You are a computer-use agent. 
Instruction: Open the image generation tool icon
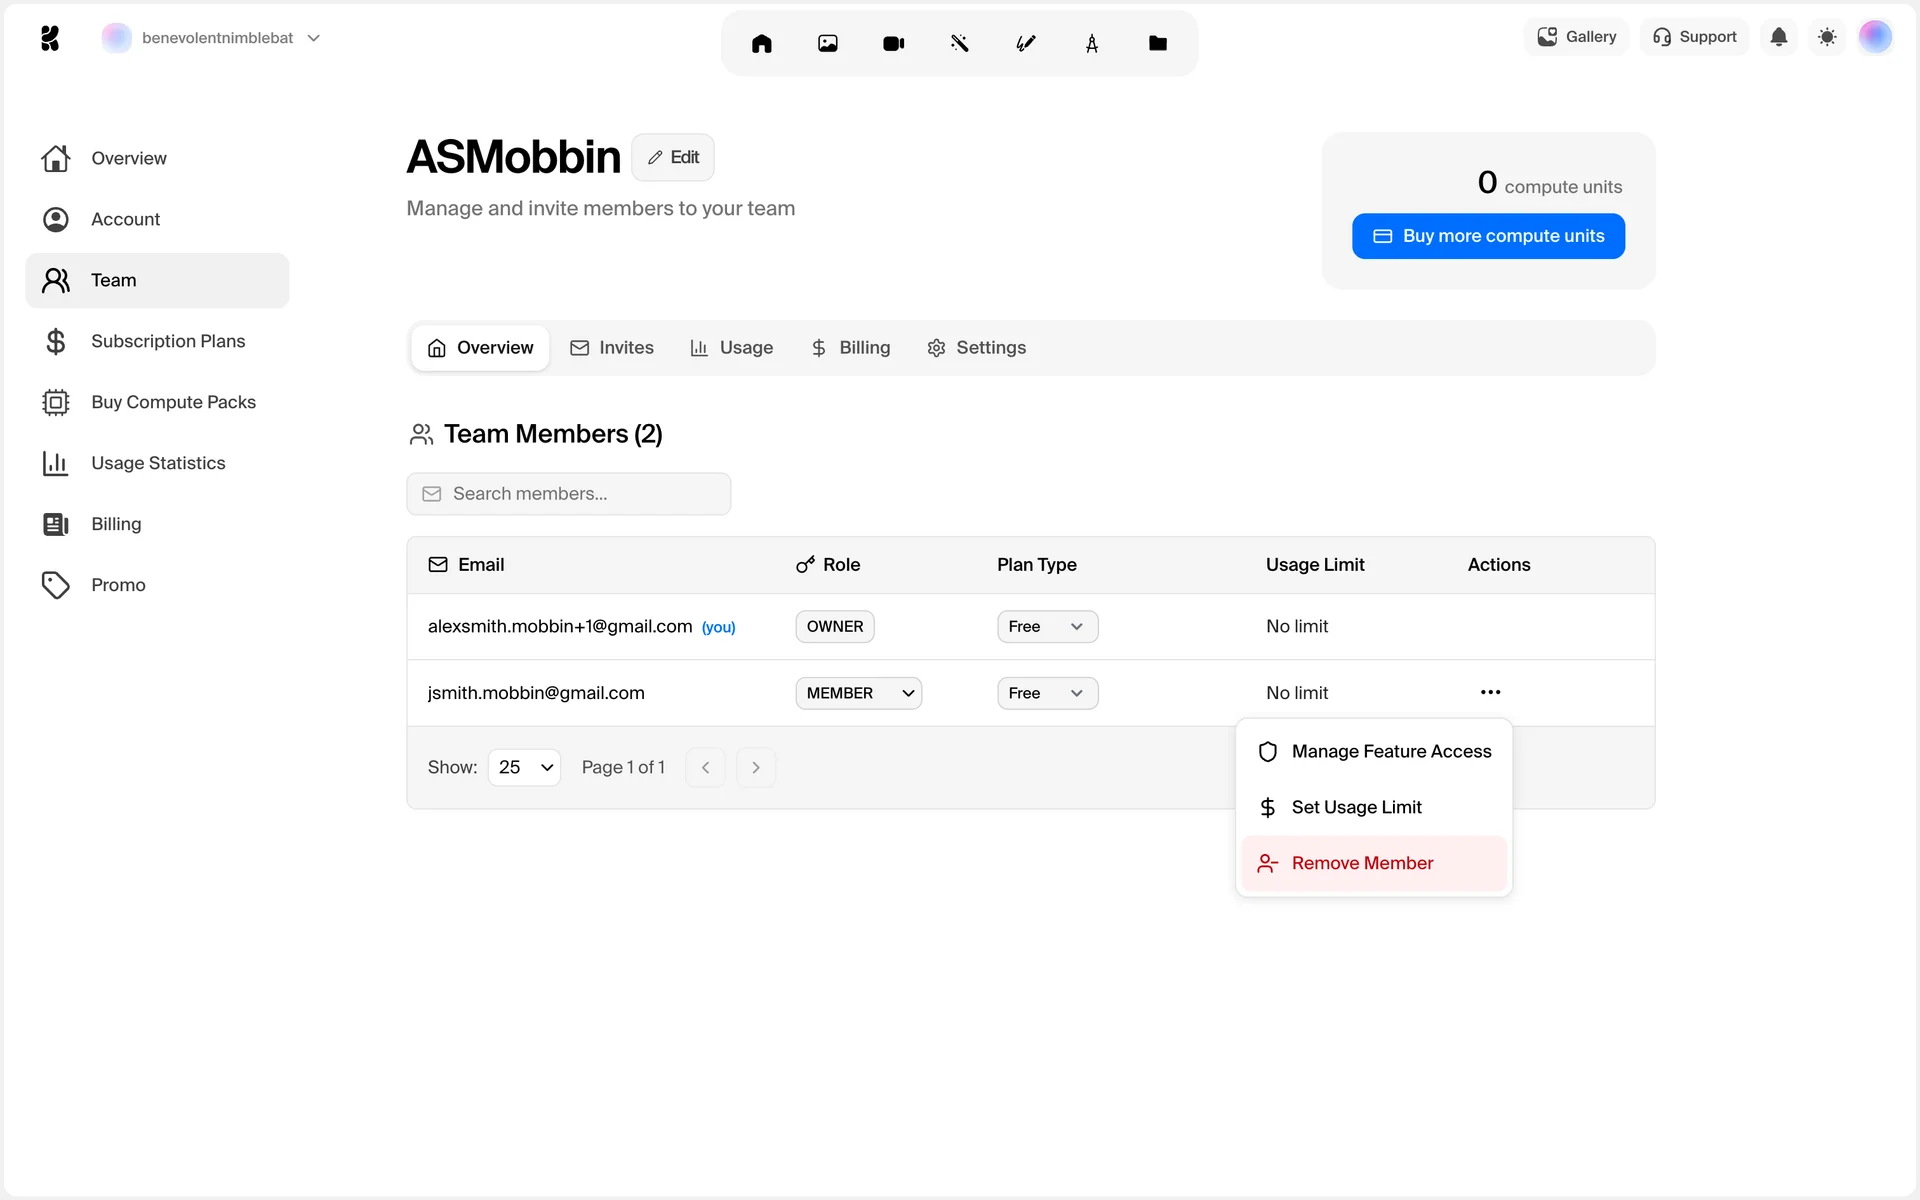click(x=827, y=43)
